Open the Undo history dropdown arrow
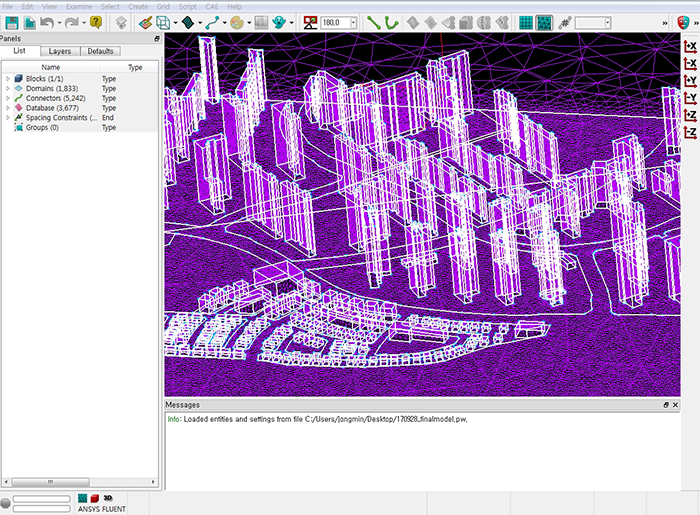 [x=59, y=23]
